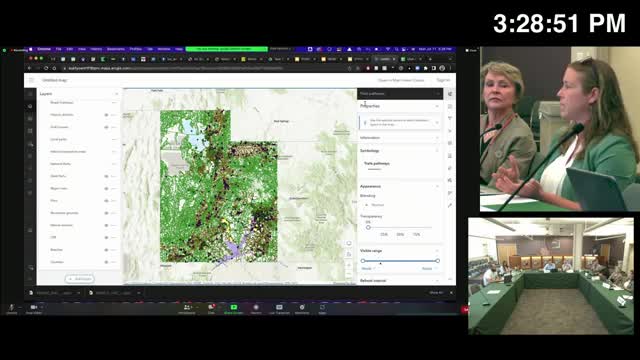Click Zoom Record button

pos(256,309)
